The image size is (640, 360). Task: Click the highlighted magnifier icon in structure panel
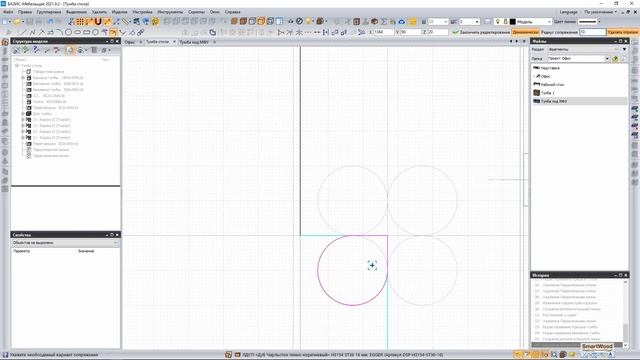[x=70, y=50]
